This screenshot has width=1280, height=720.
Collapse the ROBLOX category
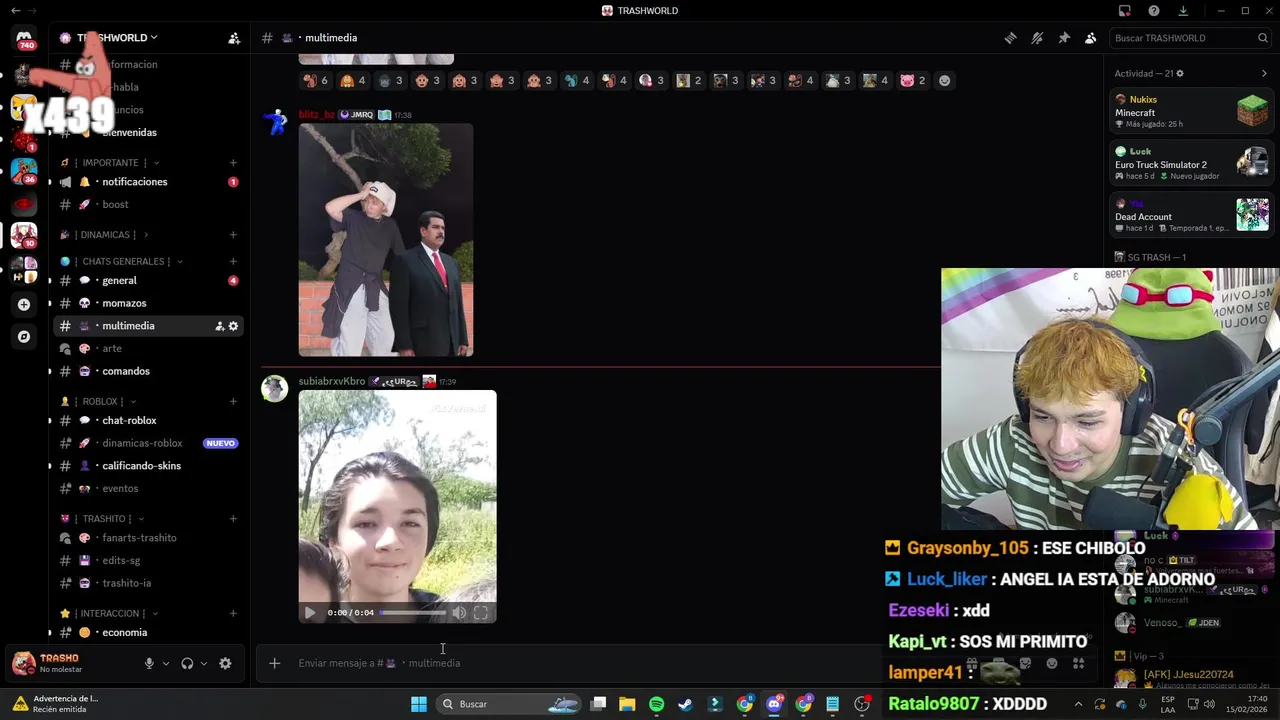98,402
